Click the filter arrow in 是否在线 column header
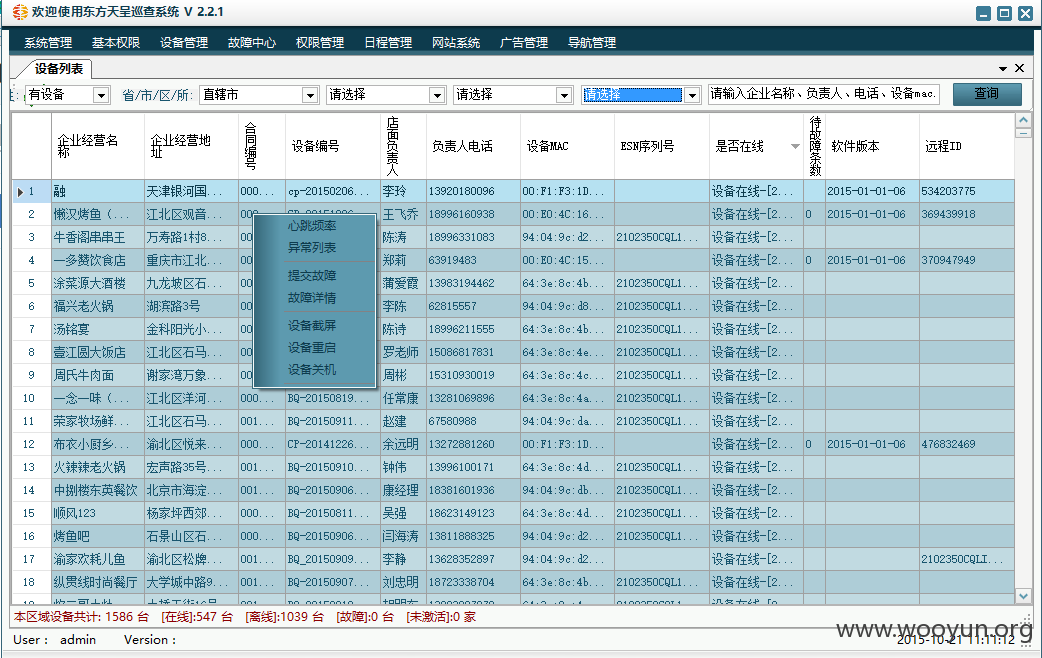Image resolution: width=1042 pixels, height=658 pixels. (x=795, y=146)
